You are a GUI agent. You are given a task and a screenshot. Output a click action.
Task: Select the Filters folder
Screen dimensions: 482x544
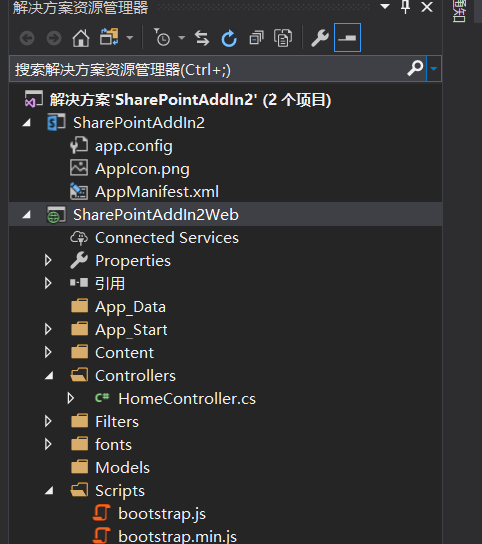[117, 422]
